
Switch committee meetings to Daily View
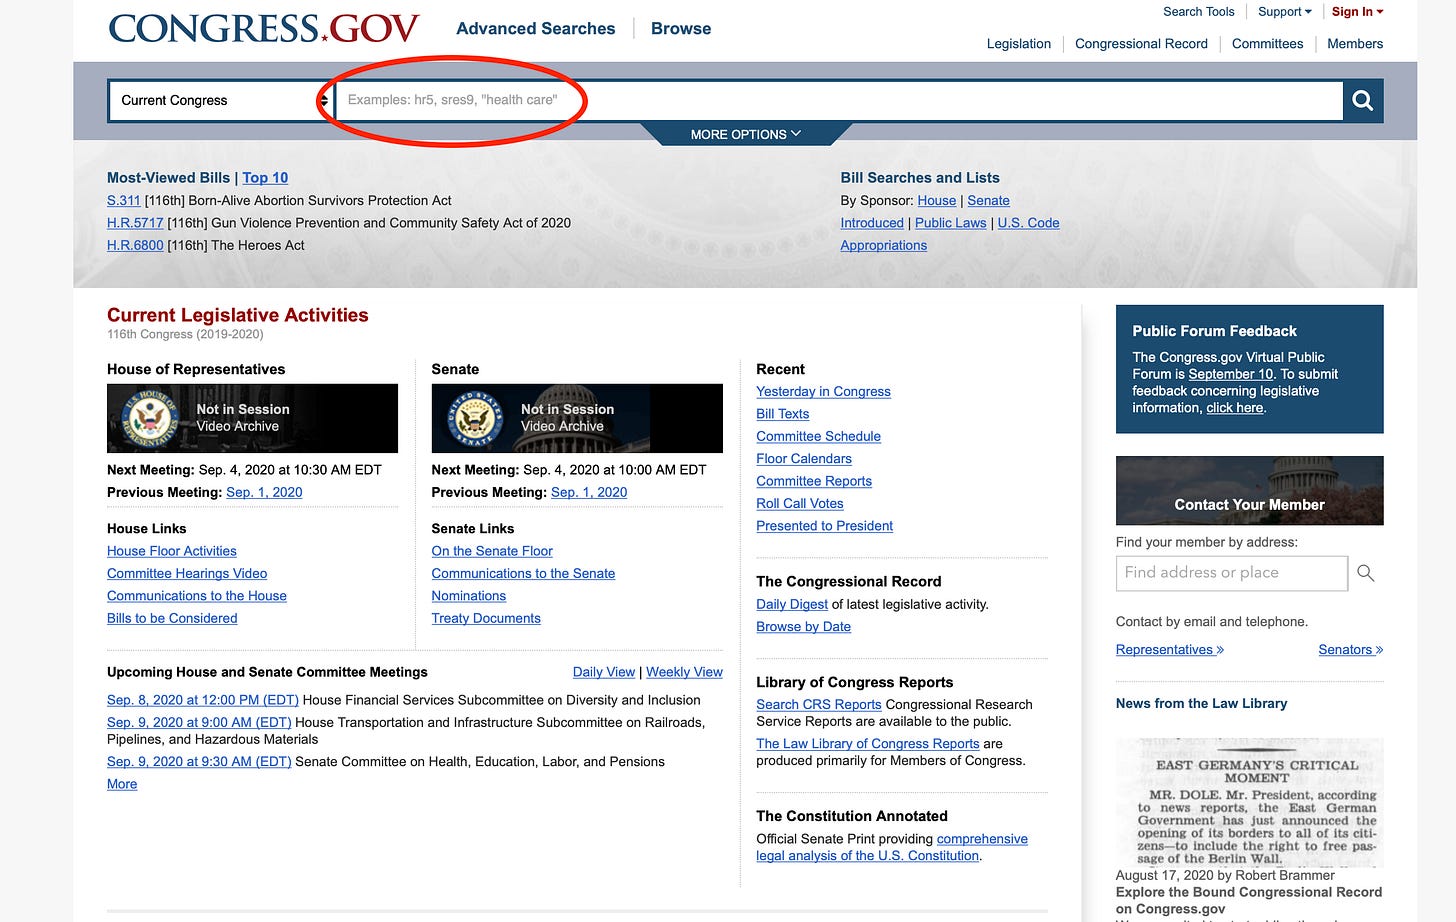[604, 672]
